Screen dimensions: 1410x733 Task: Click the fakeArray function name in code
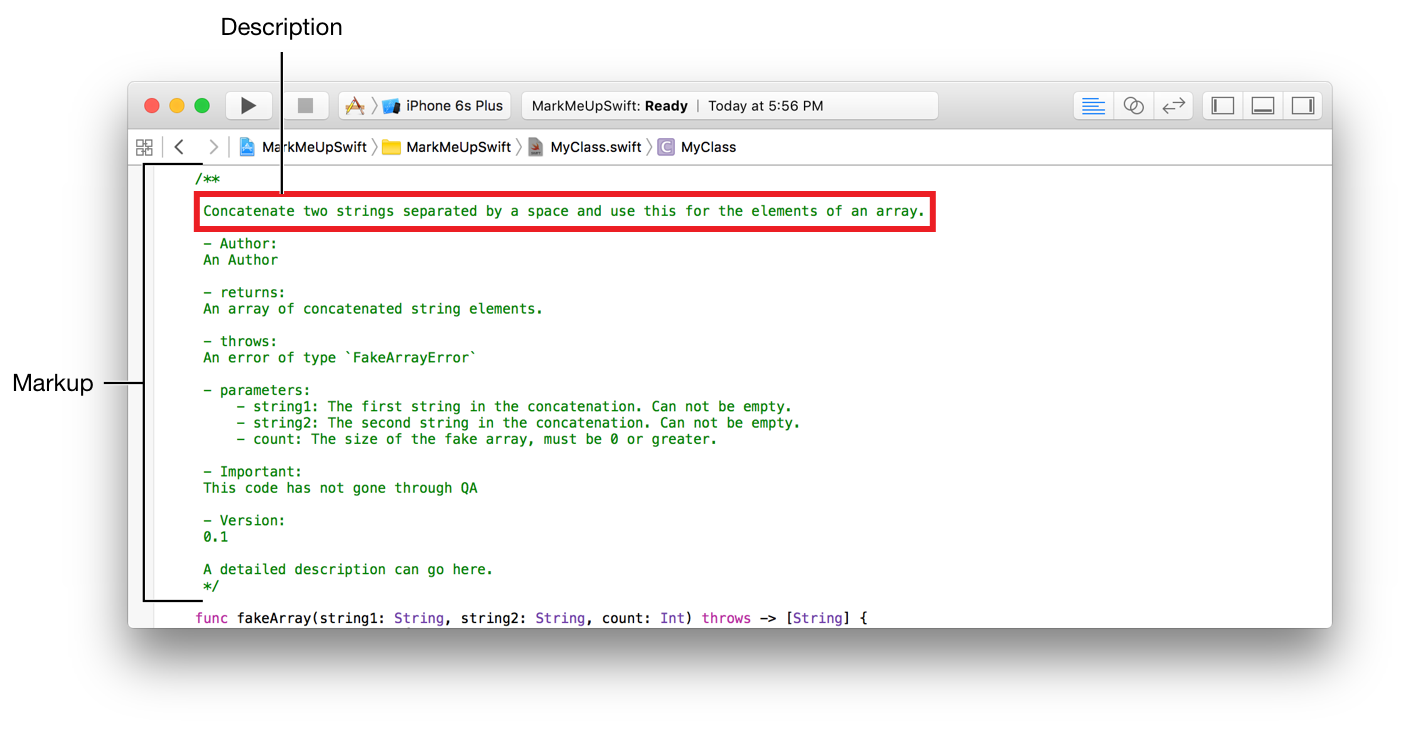273,618
